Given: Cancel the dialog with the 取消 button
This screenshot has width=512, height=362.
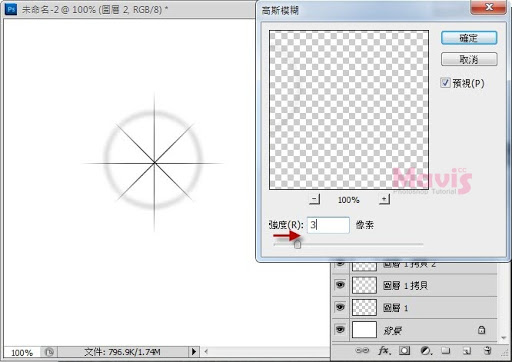Looking at the screenshot, I should coord(469,59).
